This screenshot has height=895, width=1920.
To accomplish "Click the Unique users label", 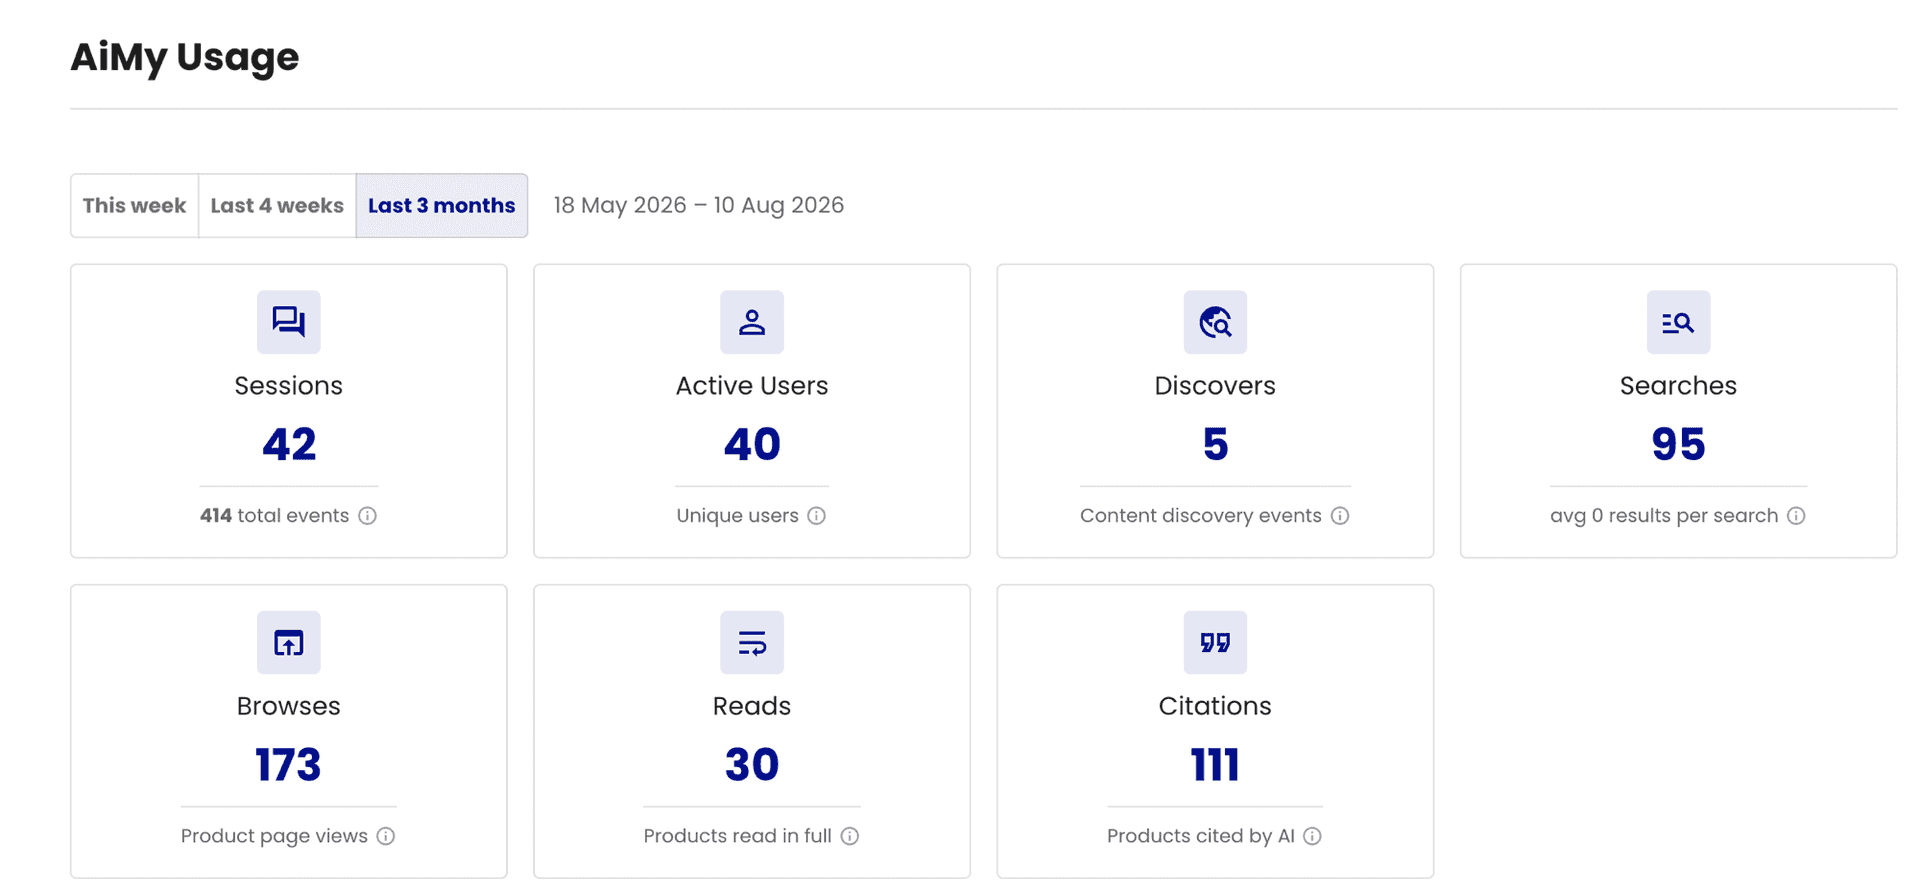I will click(738, 516).
